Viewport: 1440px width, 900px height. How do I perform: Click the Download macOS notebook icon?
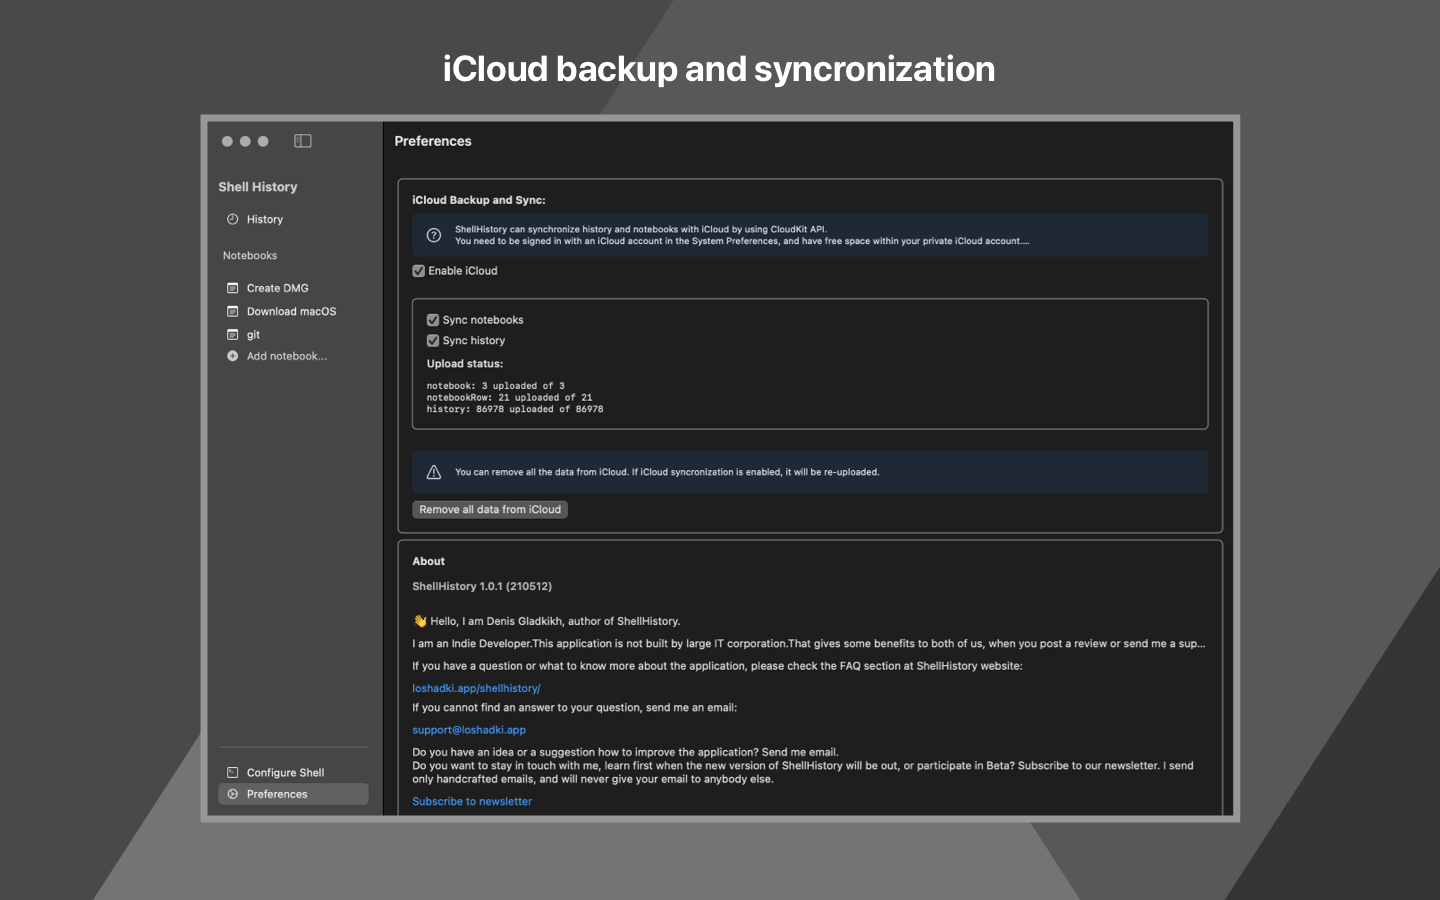[x=232, y=311]
